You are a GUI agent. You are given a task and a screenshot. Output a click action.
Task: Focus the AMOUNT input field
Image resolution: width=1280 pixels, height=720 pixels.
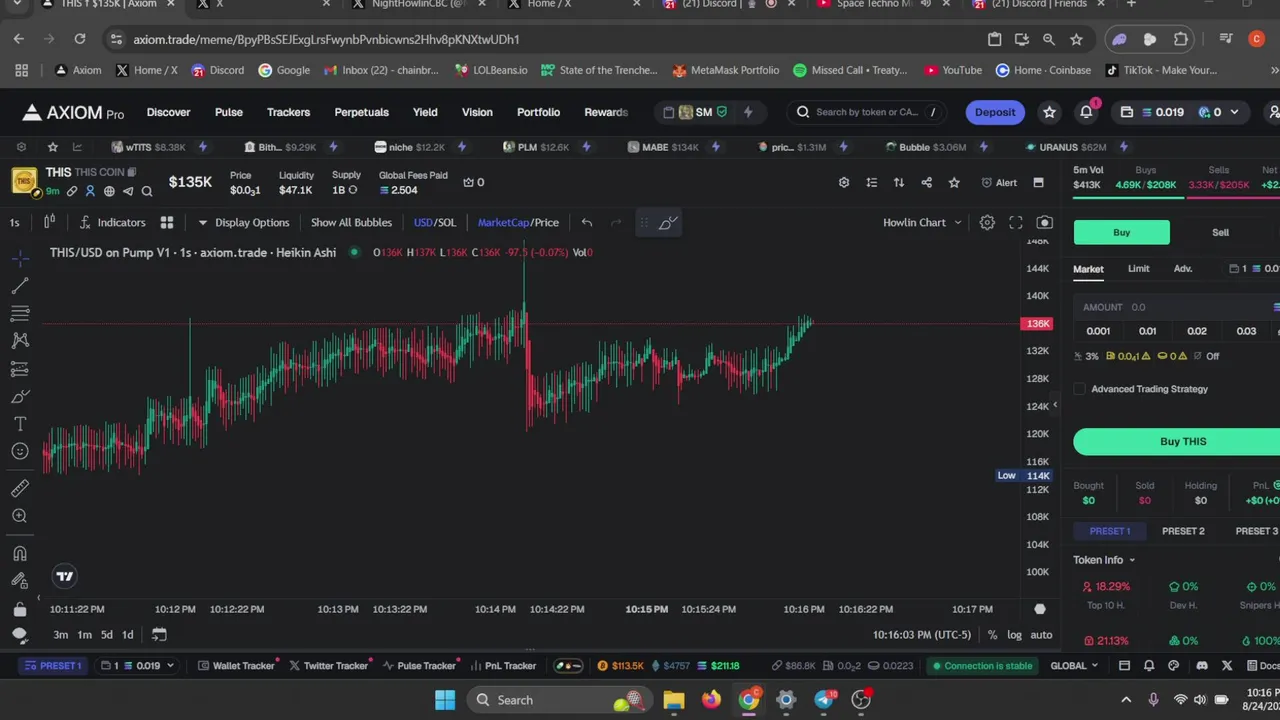click(x=1178, y=307)
